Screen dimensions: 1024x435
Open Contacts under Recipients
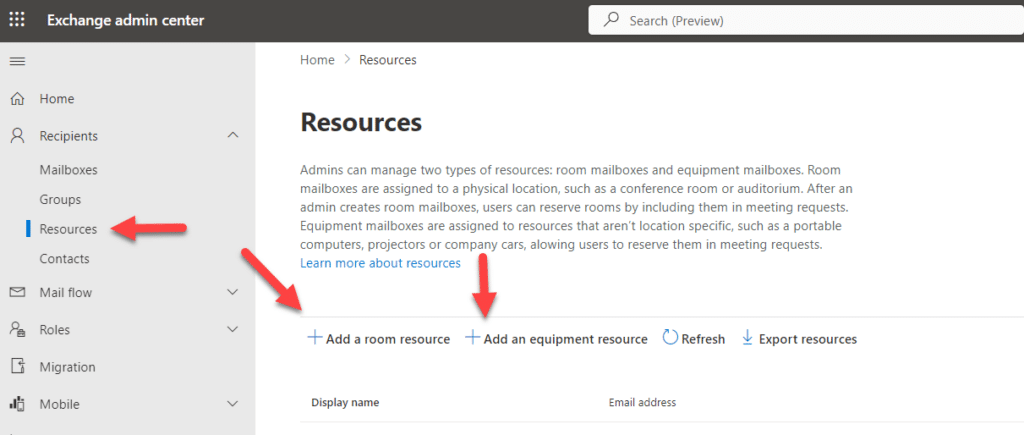[64, 259]
